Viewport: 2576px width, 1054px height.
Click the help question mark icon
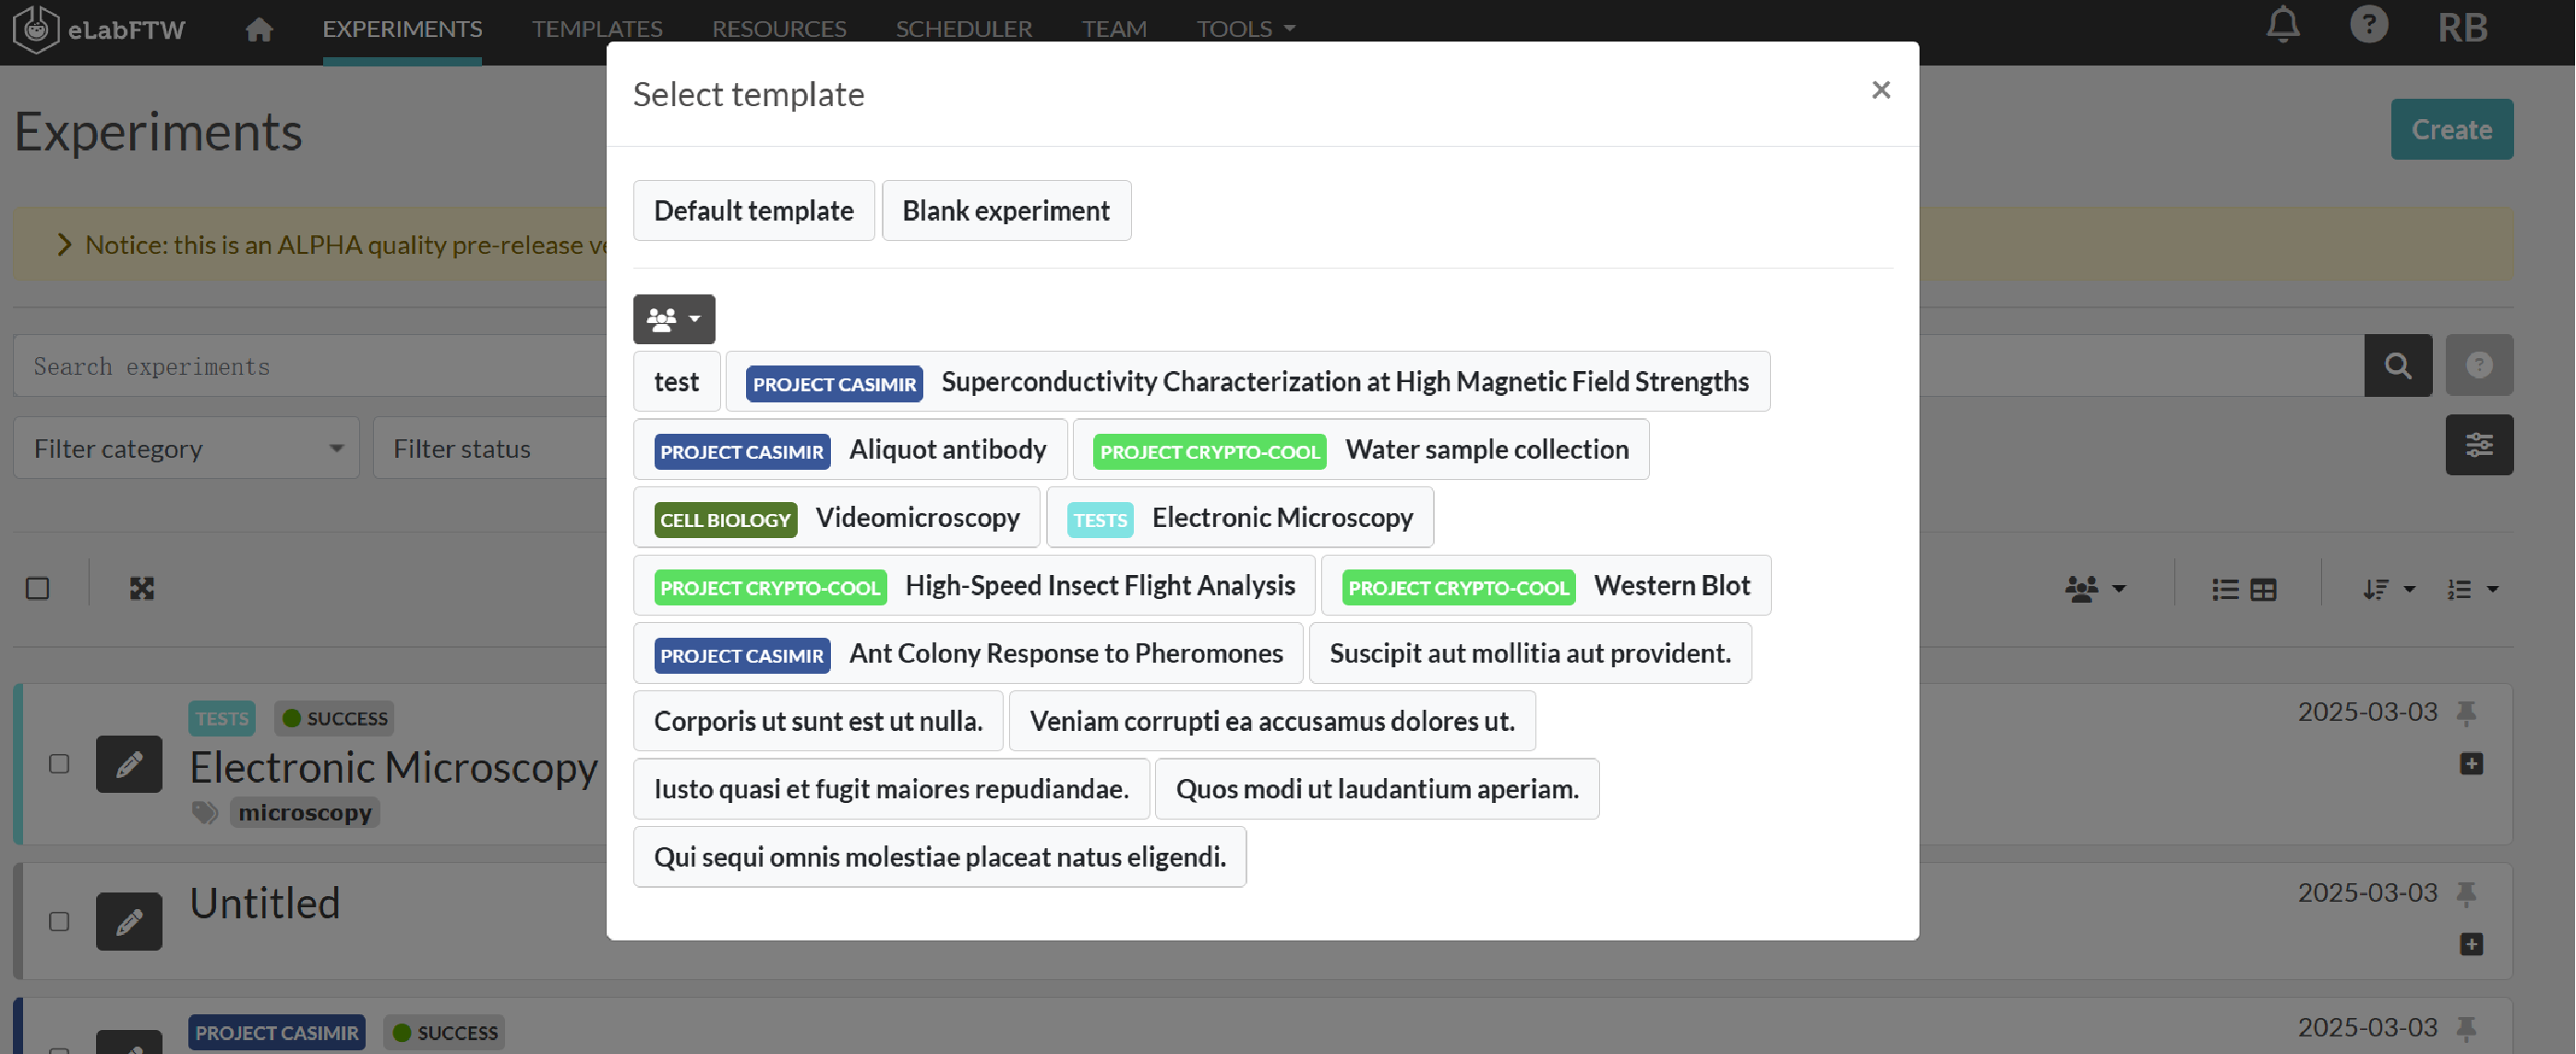(2368, 25)
